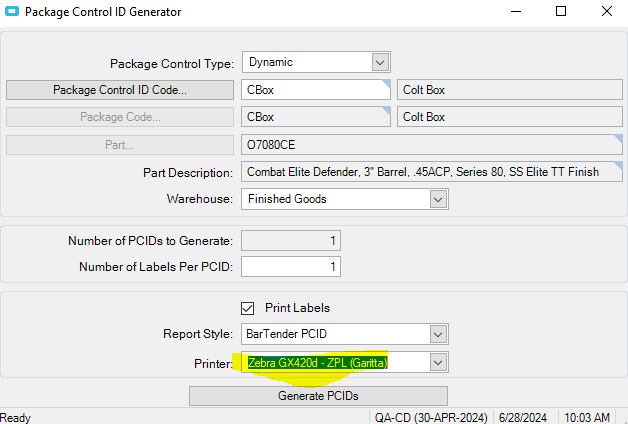Expand the Report Style dropdown arrow

tap(438, 334)
